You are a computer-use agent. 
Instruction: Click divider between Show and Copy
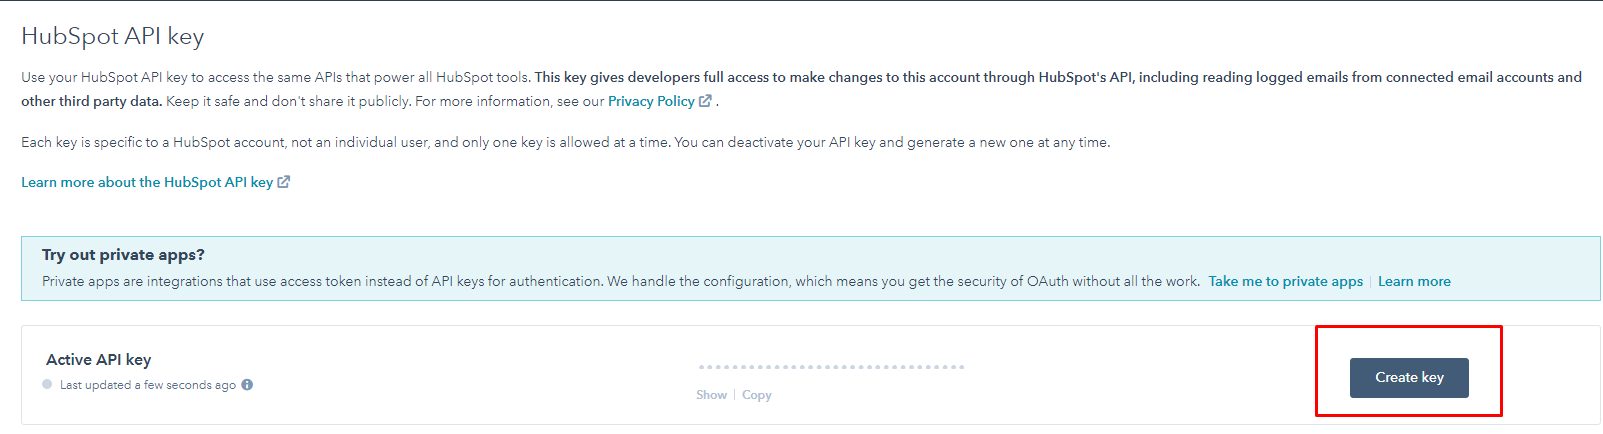735,395
